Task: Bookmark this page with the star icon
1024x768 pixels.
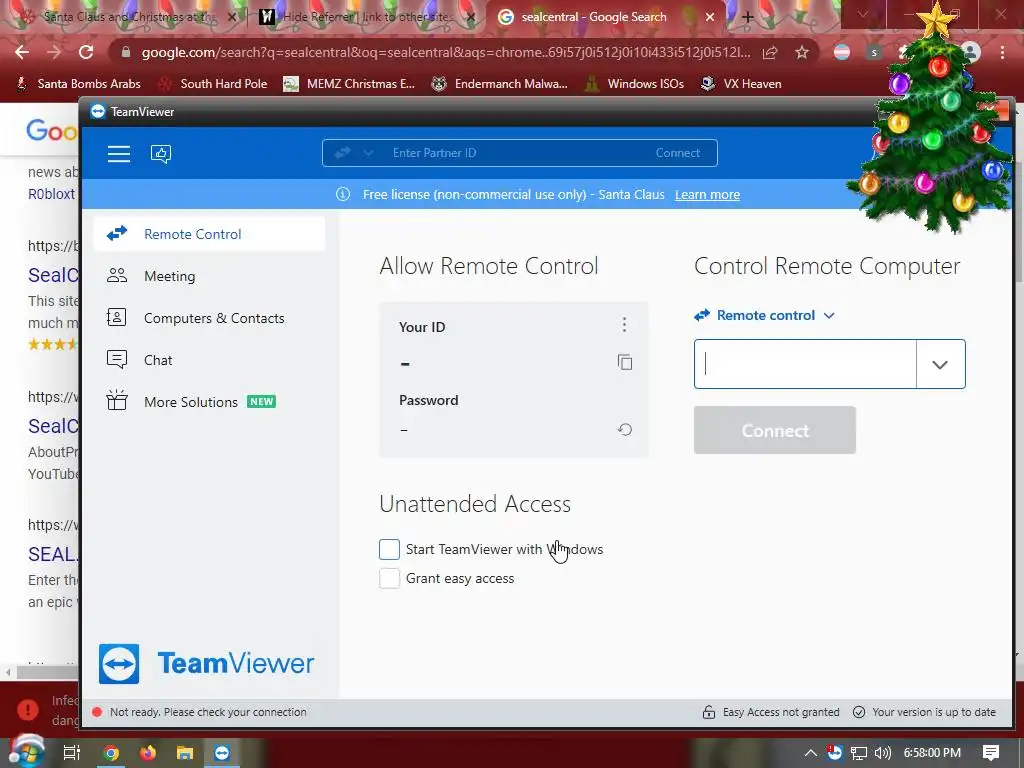Action: (802, 52)
